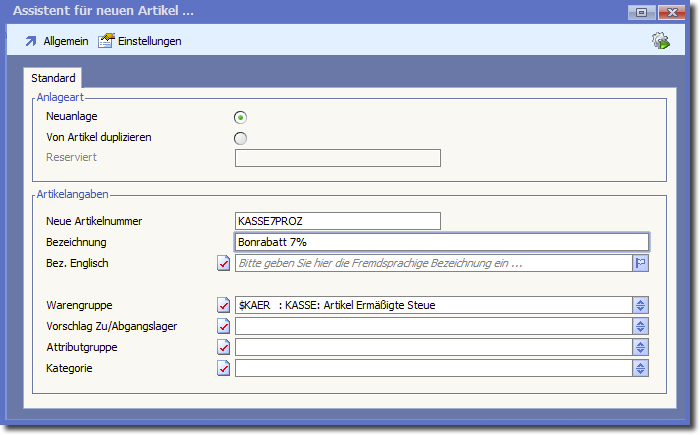Toggle the Vorschlag Zu/Abgangslager checkbox
This screenshot has width=700, height=435.
224,326
